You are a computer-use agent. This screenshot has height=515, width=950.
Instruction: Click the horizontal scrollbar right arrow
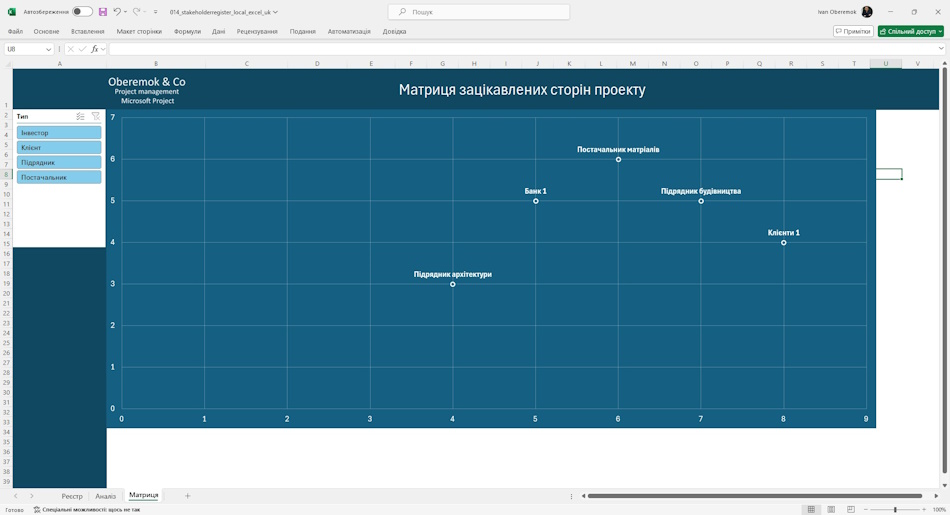pos(936,496)
